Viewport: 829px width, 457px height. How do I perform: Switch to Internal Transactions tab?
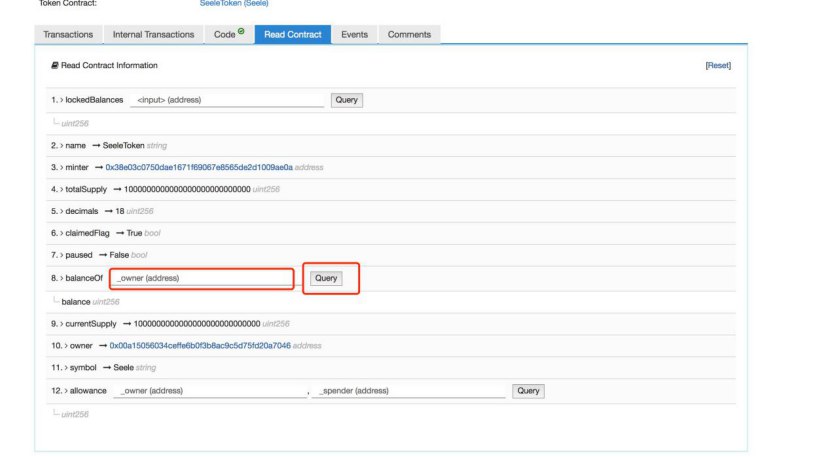(153, 34)
